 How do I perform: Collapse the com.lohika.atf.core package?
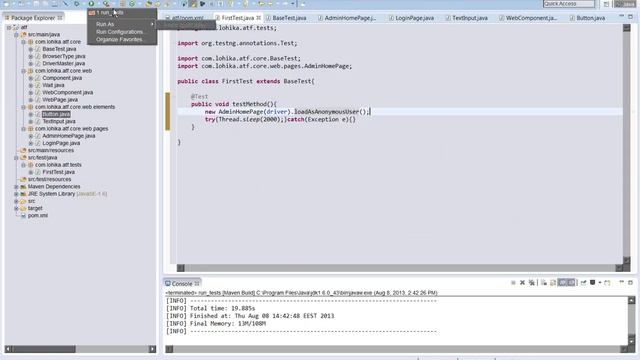coord(24,42)
